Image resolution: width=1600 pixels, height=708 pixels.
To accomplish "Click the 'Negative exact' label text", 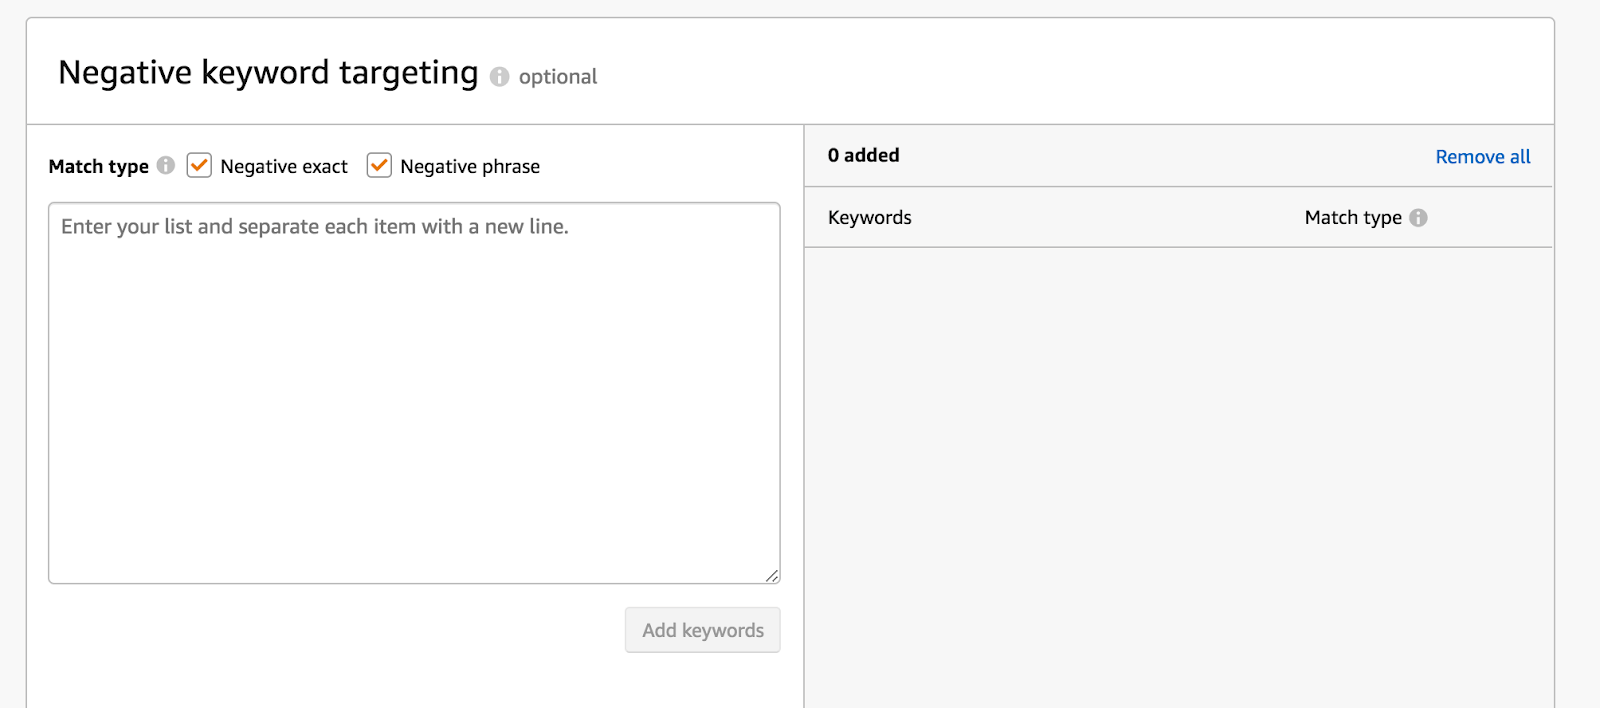I will pyautogui.click(x=284, y=166).
